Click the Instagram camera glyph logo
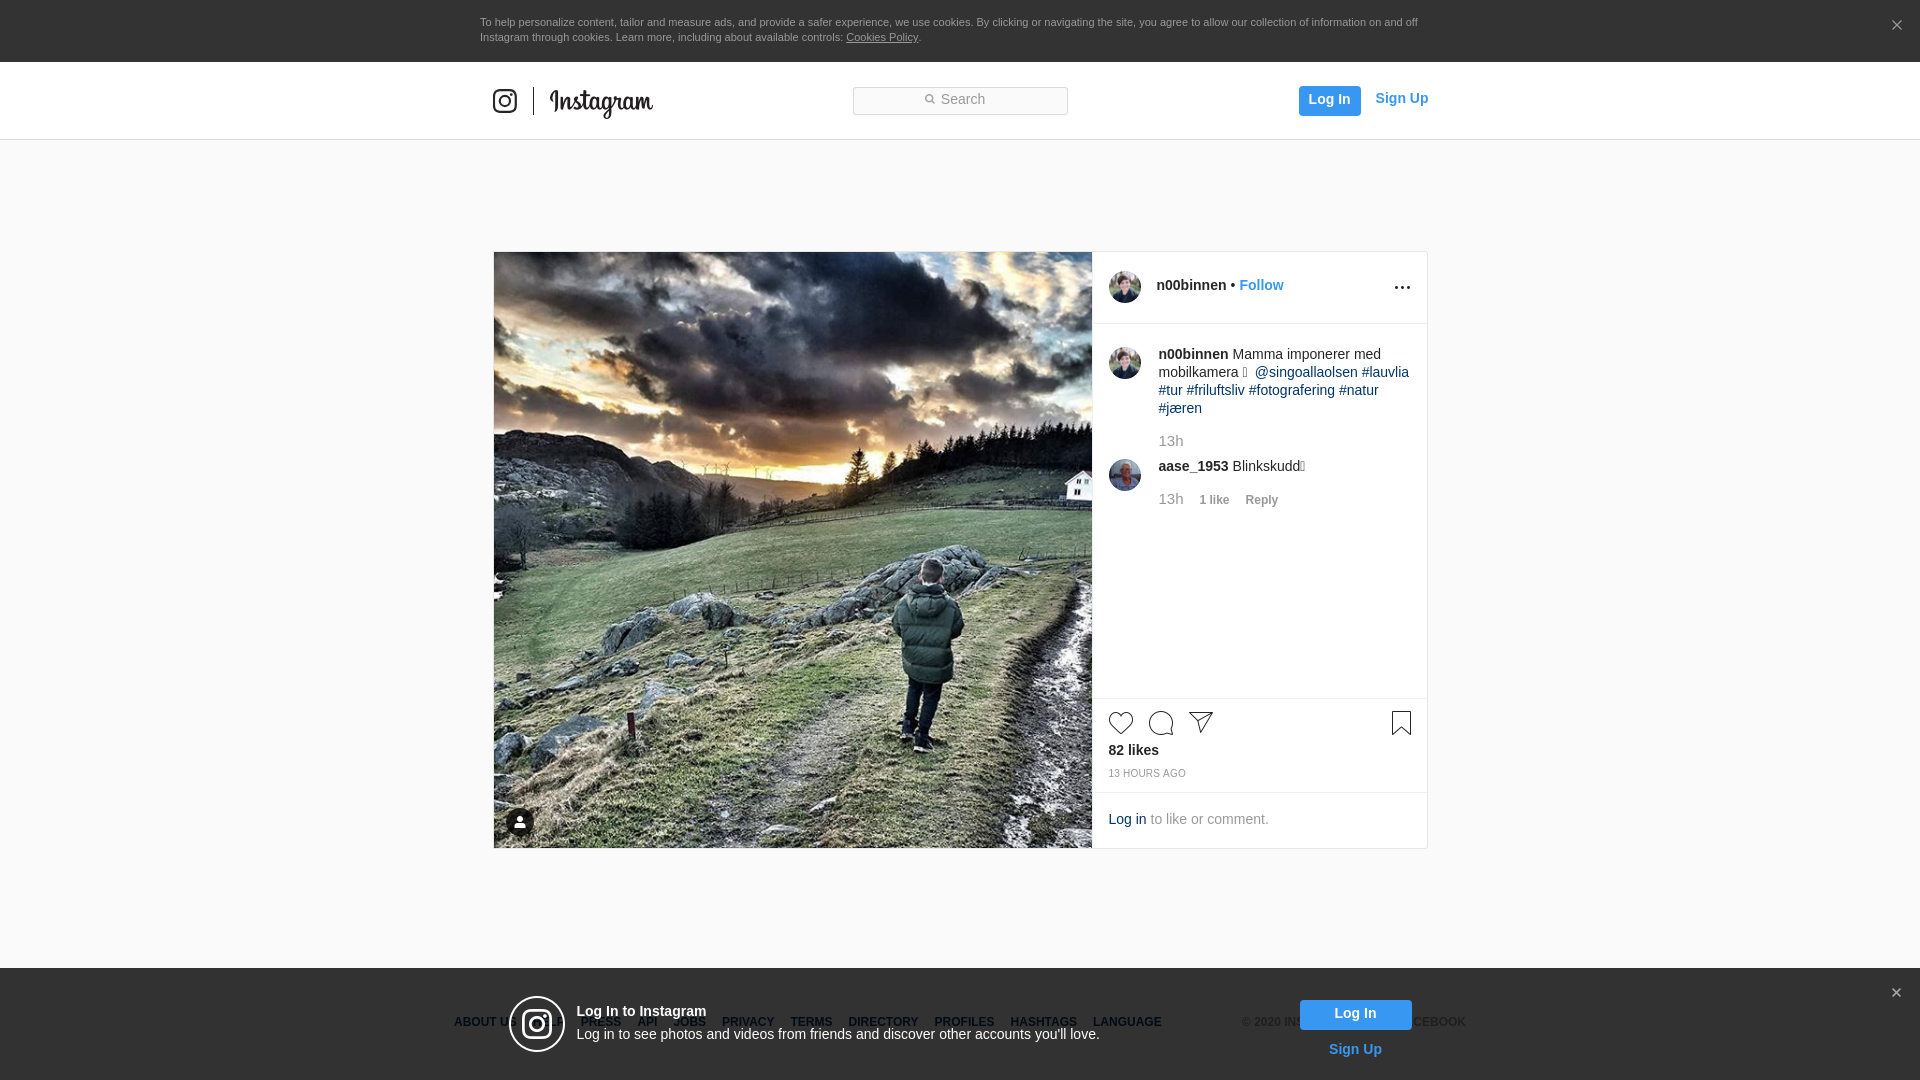This screenshot has width=1920, height=1080. [505, 101]
